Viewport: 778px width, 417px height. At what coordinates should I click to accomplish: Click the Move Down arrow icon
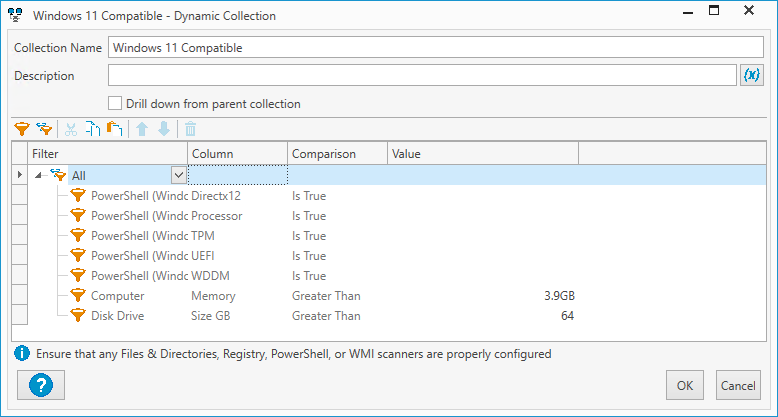point(164,130)
